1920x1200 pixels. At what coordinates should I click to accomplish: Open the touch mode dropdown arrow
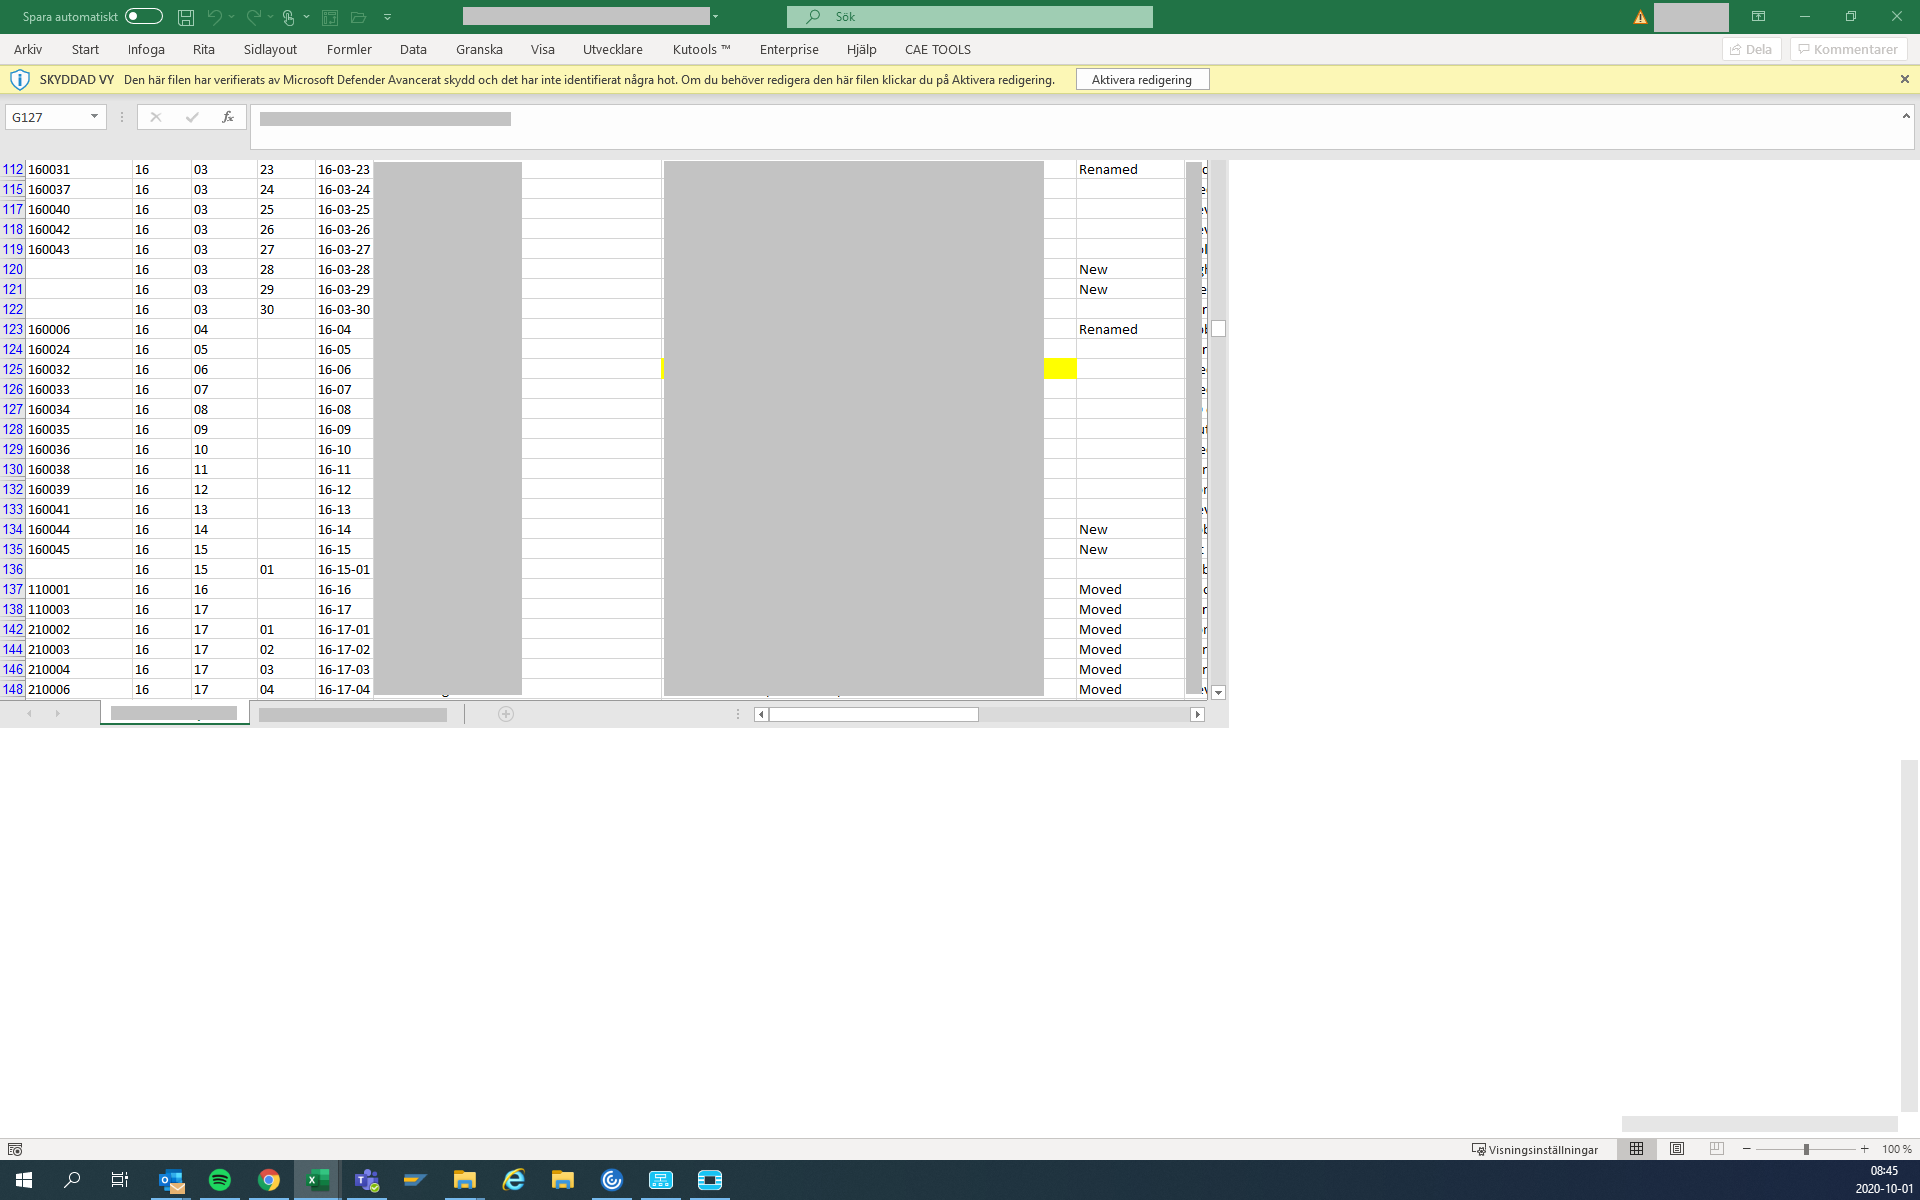click(x=306, y=17)
